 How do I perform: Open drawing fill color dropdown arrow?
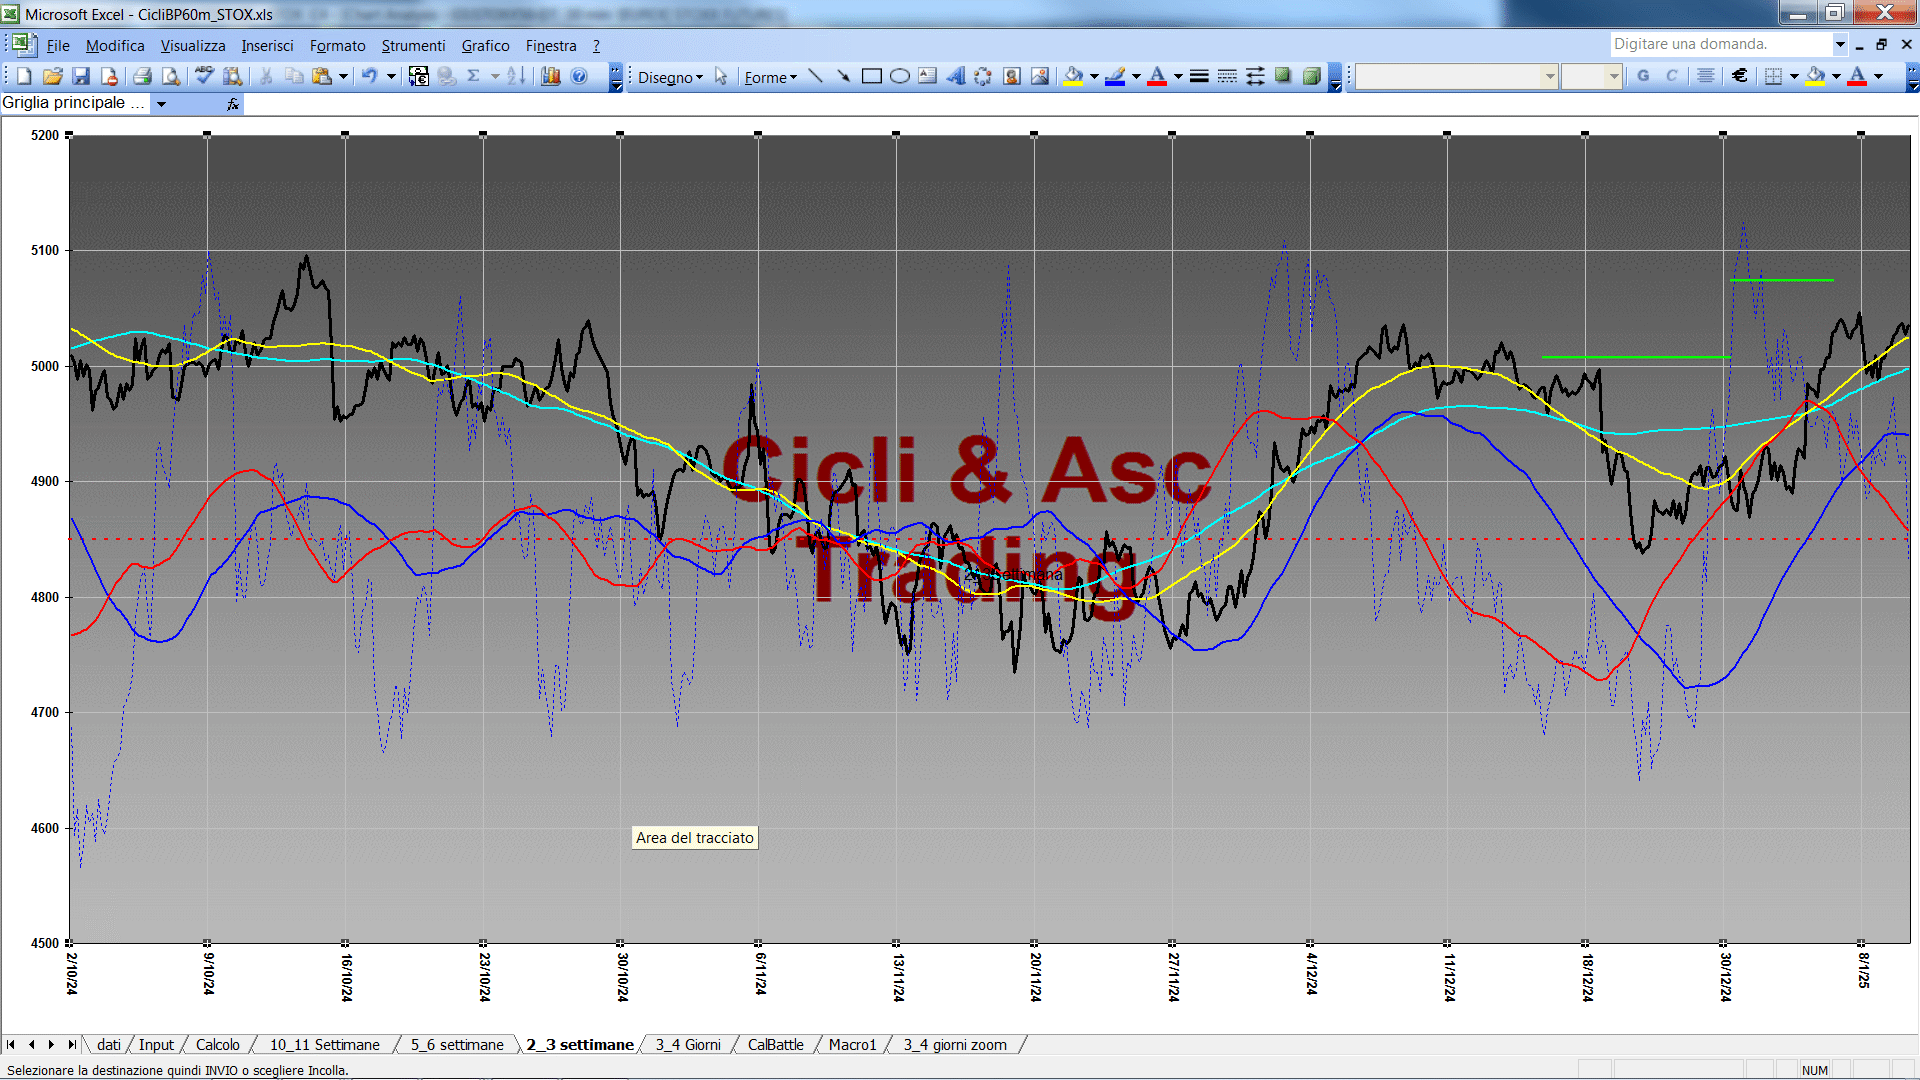pyautogui.click(x=1094, y=76)
